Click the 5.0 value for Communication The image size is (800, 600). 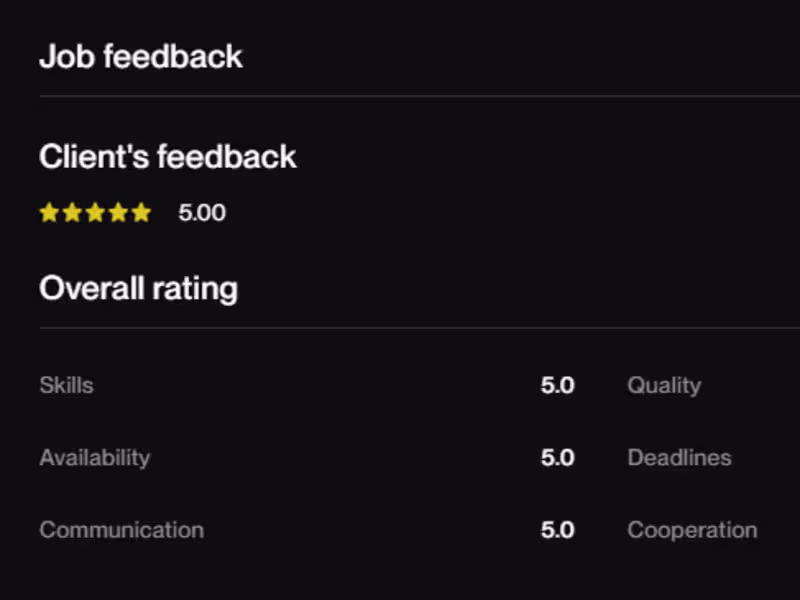[557, 530]
